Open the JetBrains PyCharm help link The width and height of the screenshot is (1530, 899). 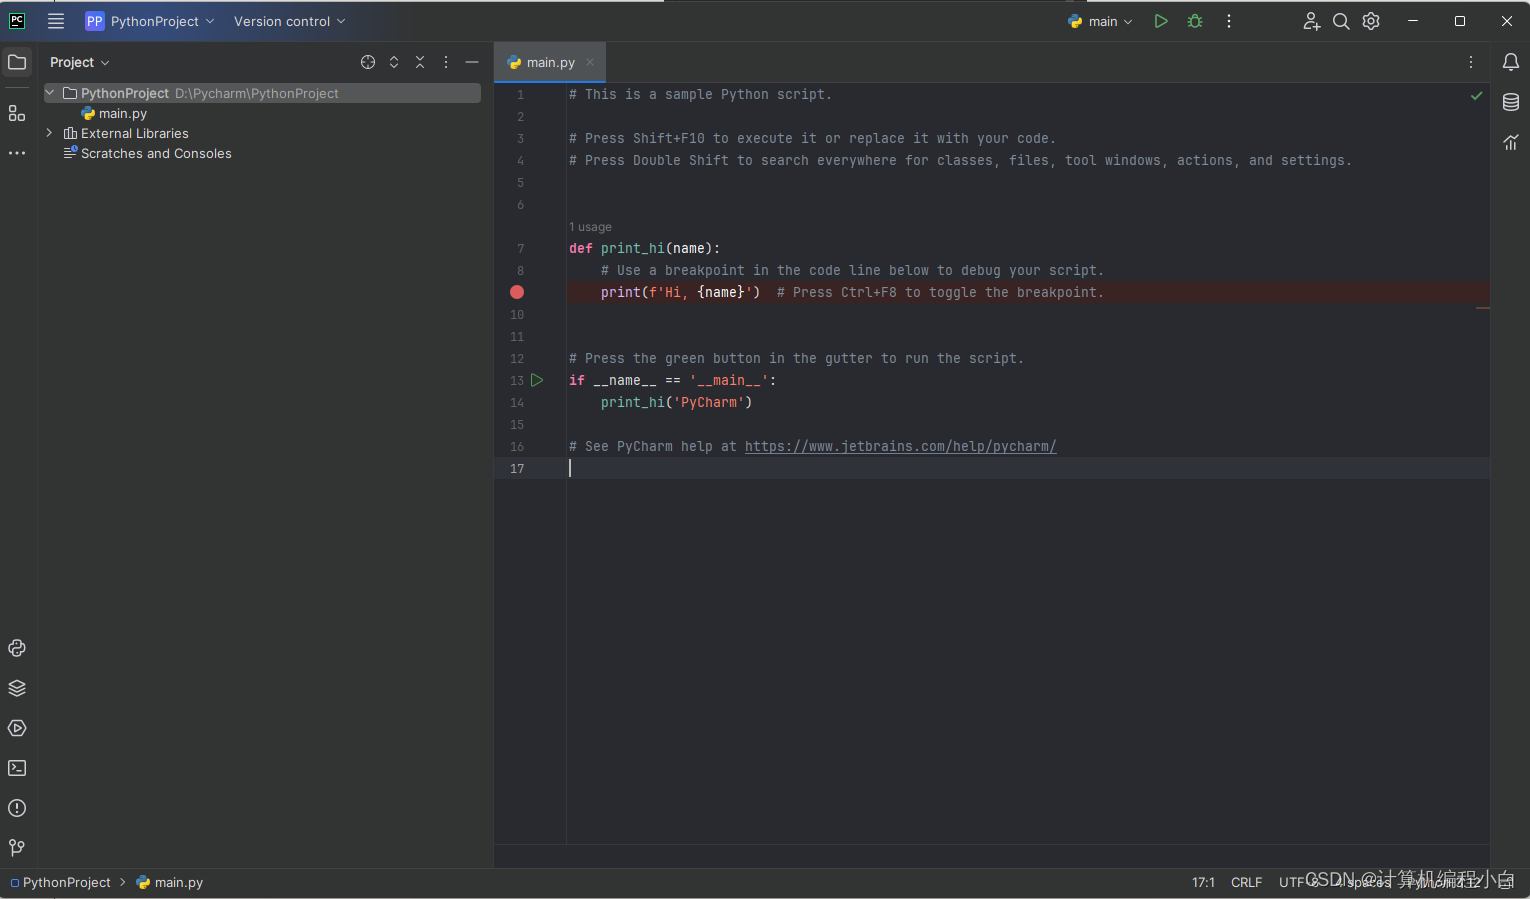click(900, 446)
